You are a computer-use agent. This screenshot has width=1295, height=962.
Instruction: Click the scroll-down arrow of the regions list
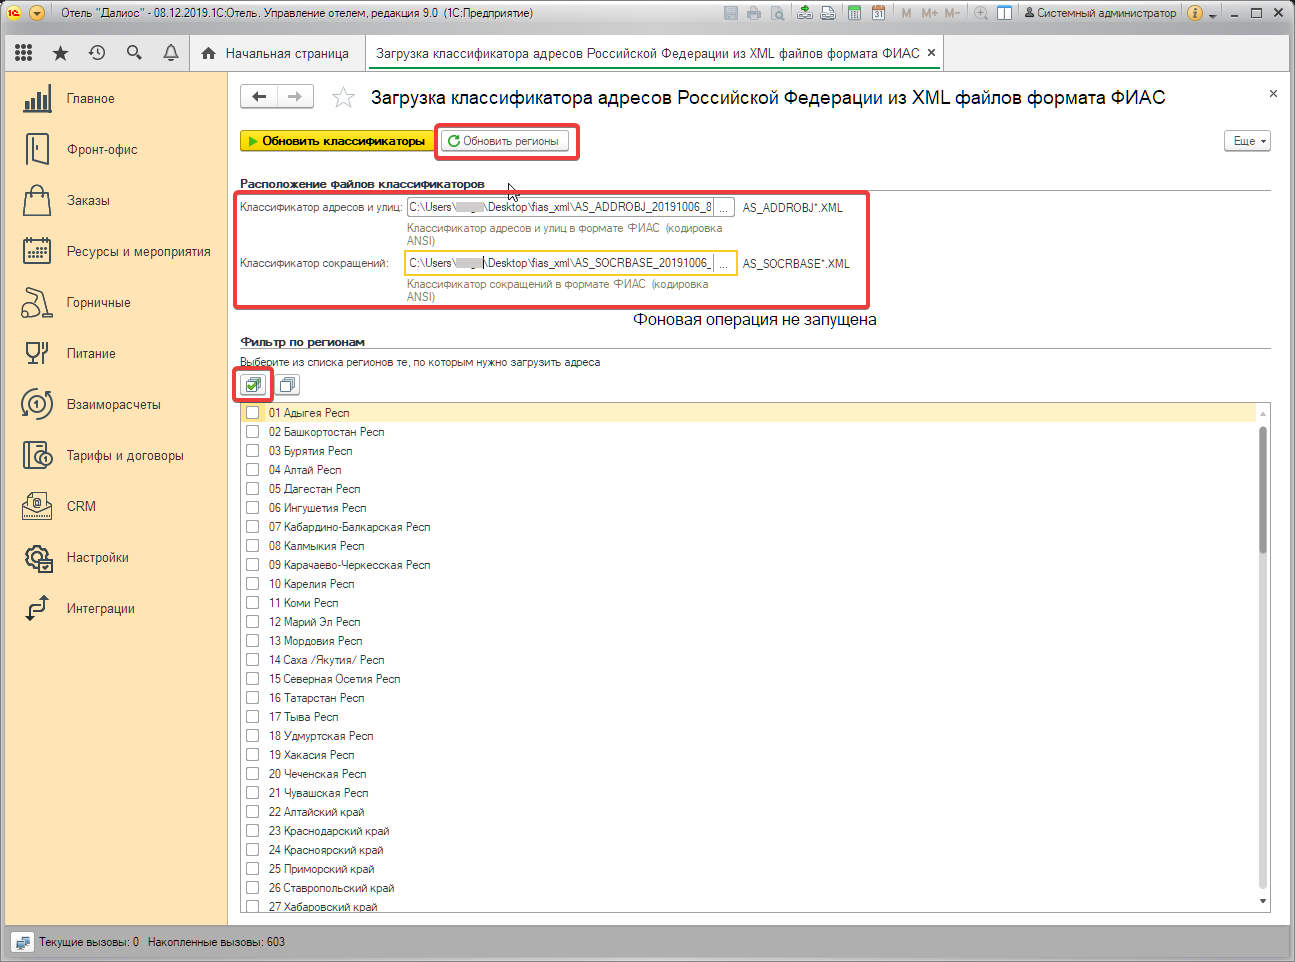(1263, 901)
